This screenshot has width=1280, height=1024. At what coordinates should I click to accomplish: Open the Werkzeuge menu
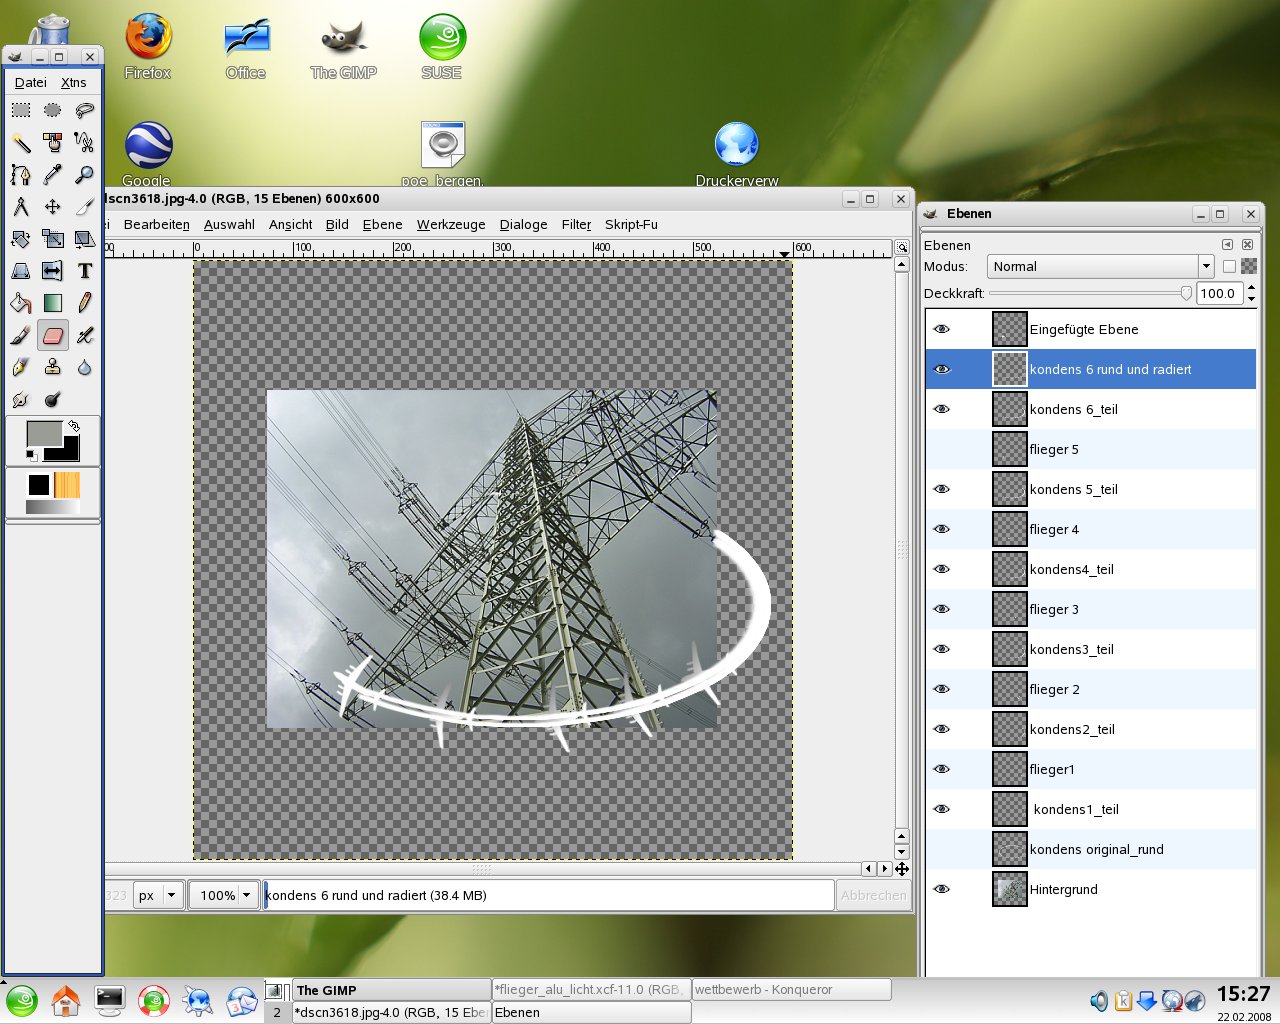tap(451, 224)
